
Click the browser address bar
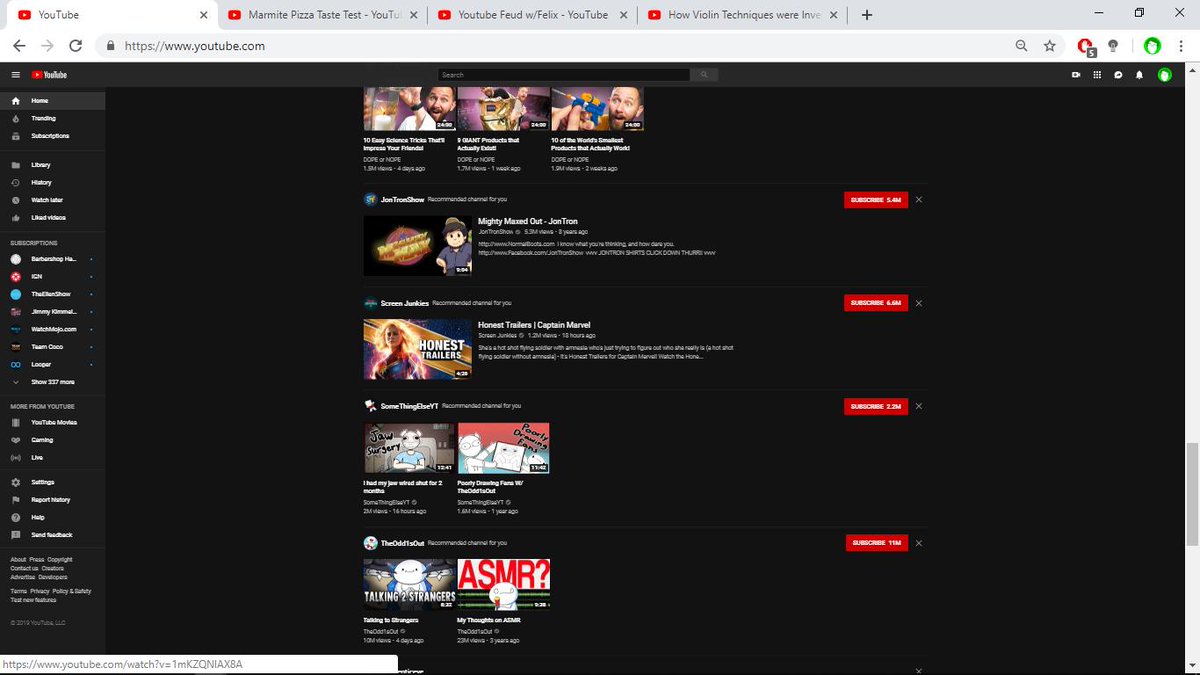pos(560,46)
